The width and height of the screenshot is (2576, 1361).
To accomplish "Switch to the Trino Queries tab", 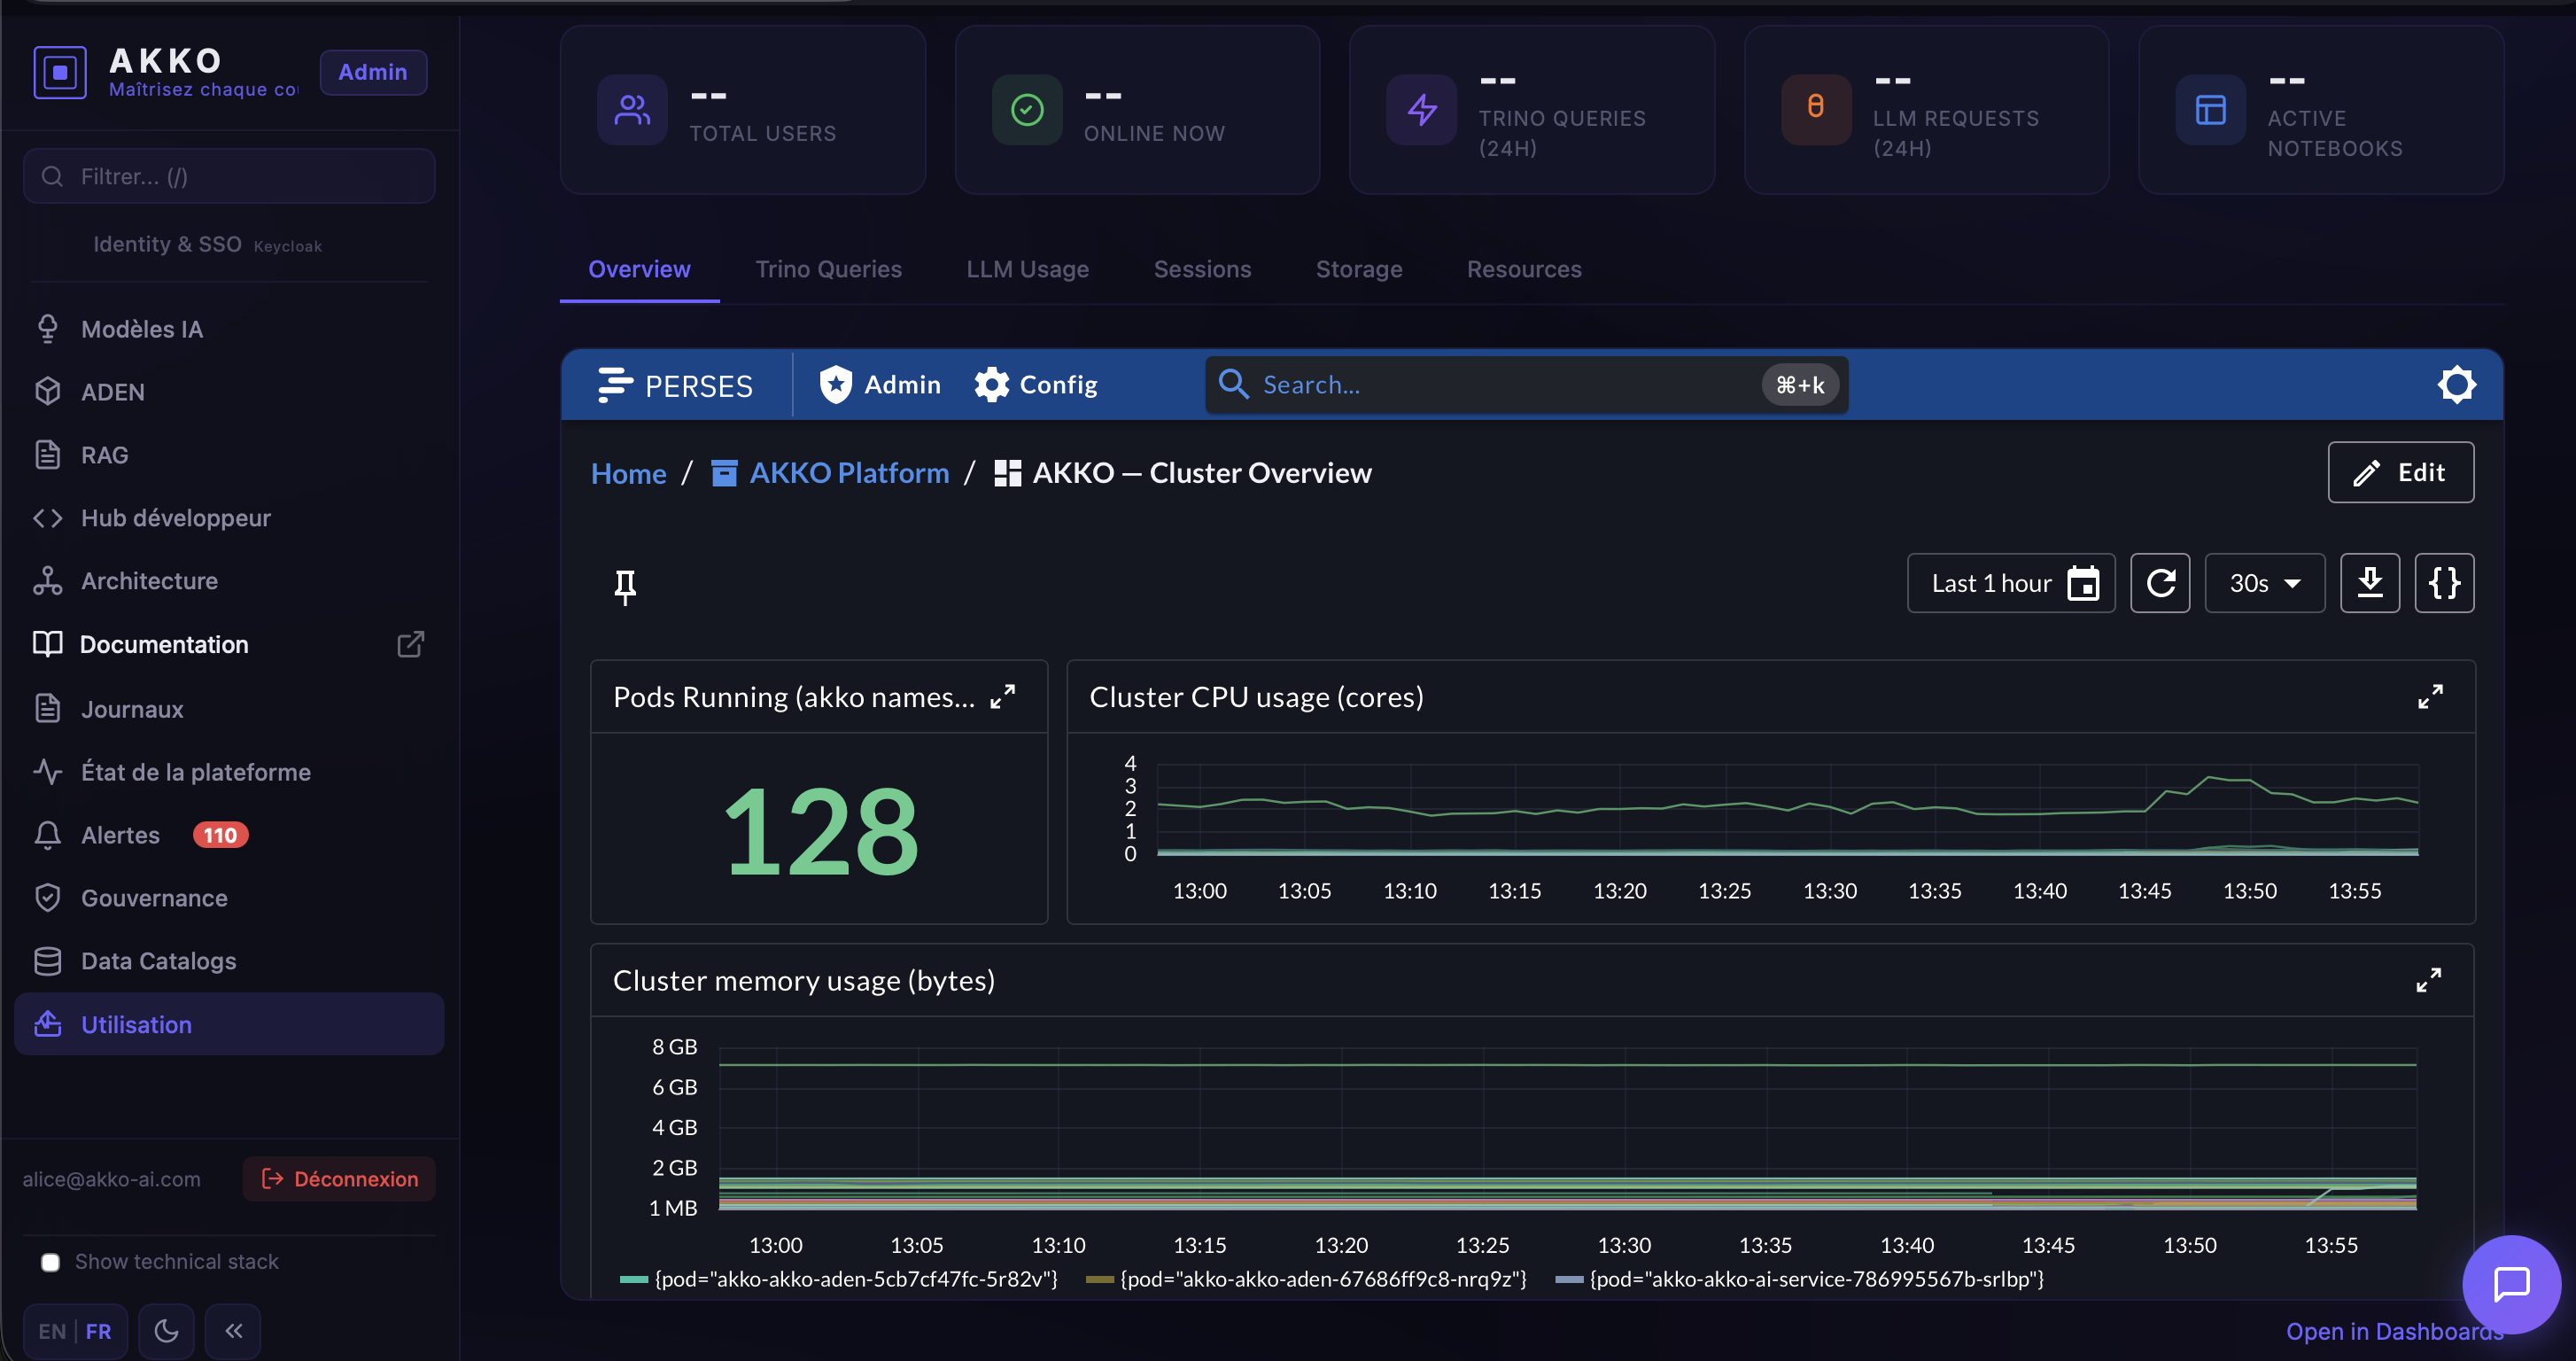I will 828,269.
